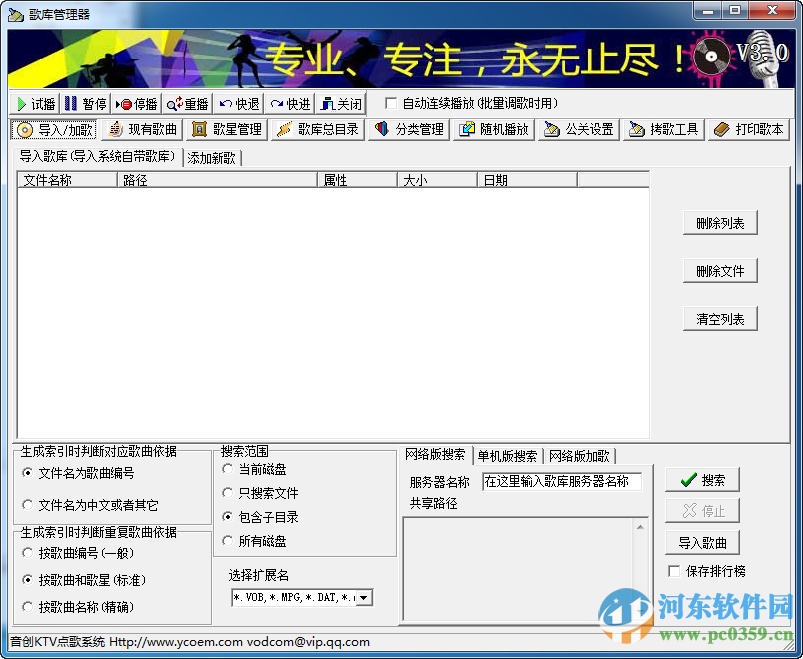Sort by 日期 column header
803x659 pixels.
click(x=528, y=180)
